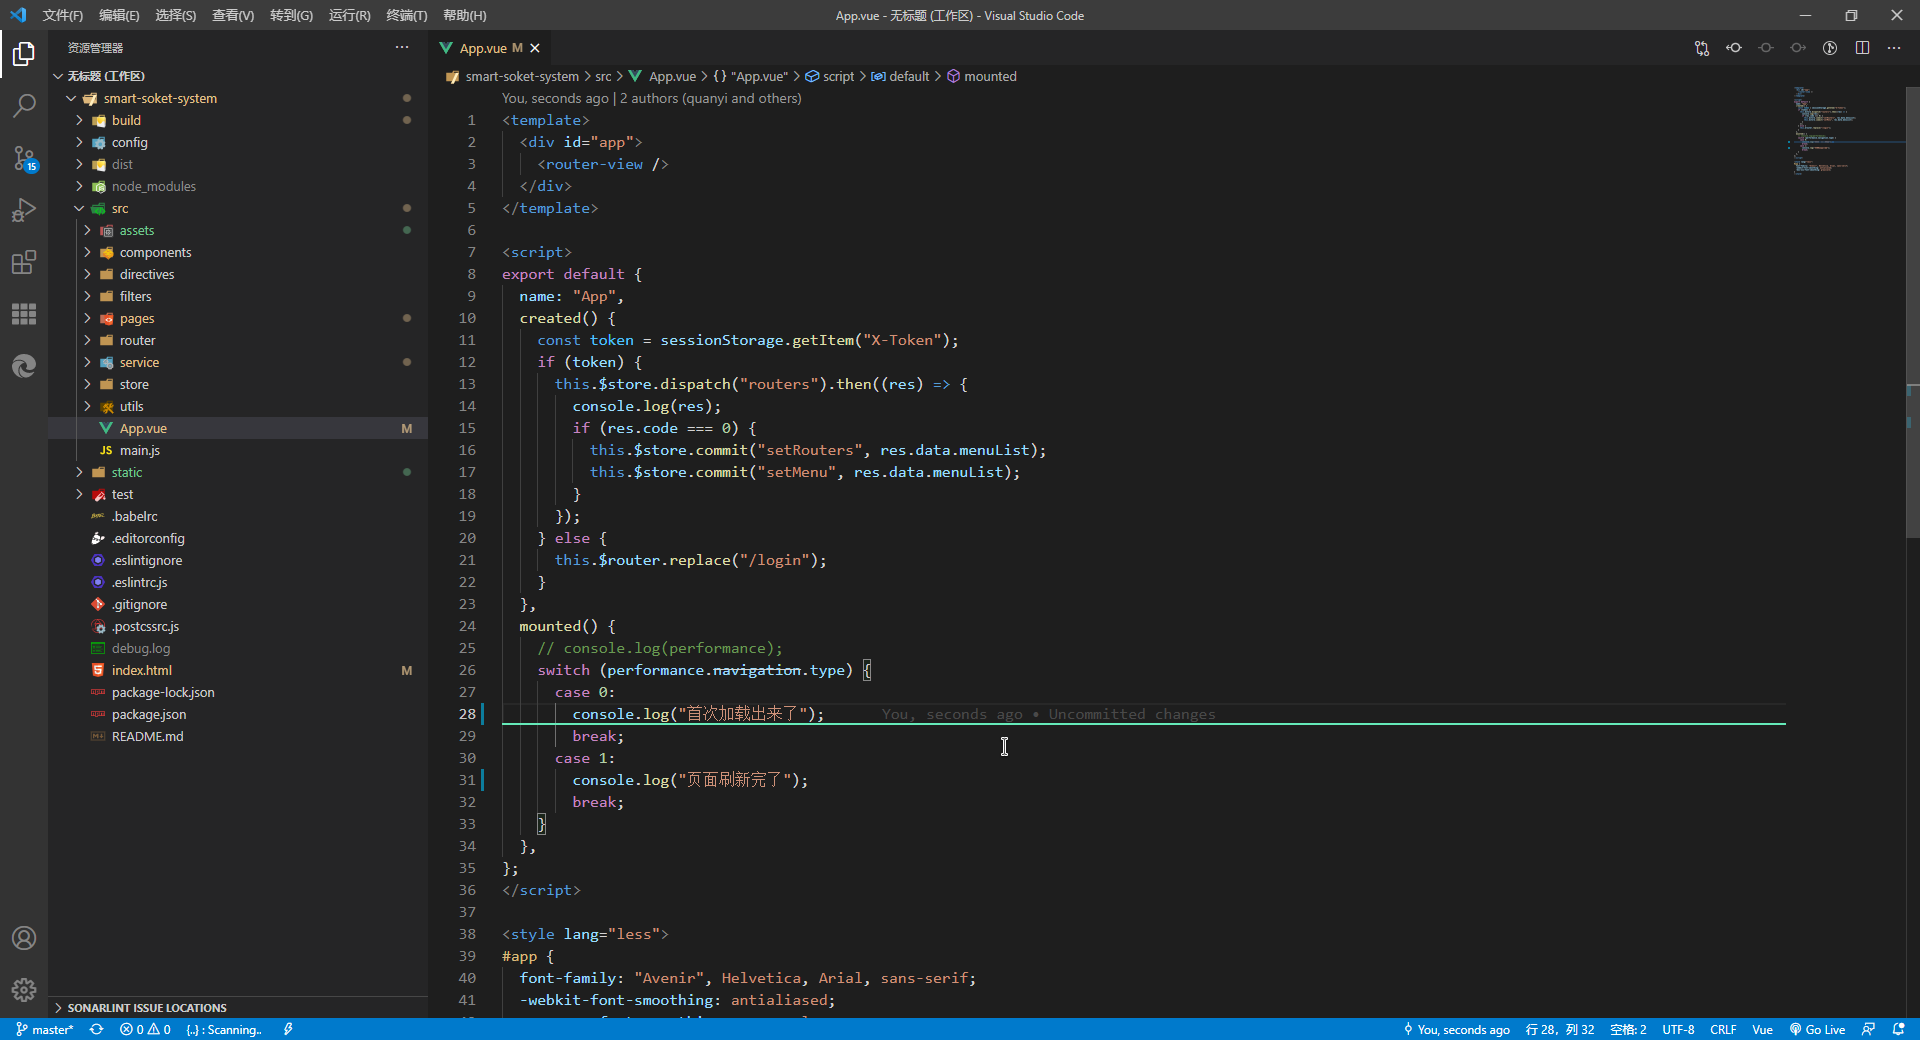
Task: Open the Search view in activity bar
Action: pyautogui.click(x=24, y=106)
